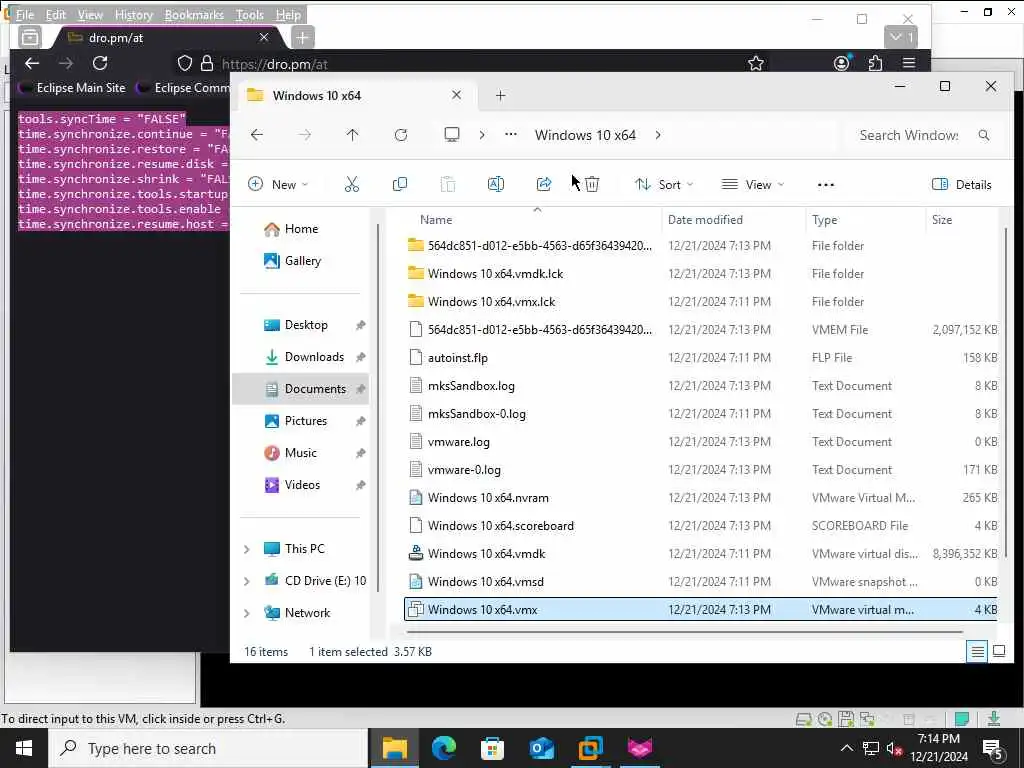This screenshot has width=1024, height=768.
Task: Click the Delete trash icon in Explorer
Action: pos(592,185)
